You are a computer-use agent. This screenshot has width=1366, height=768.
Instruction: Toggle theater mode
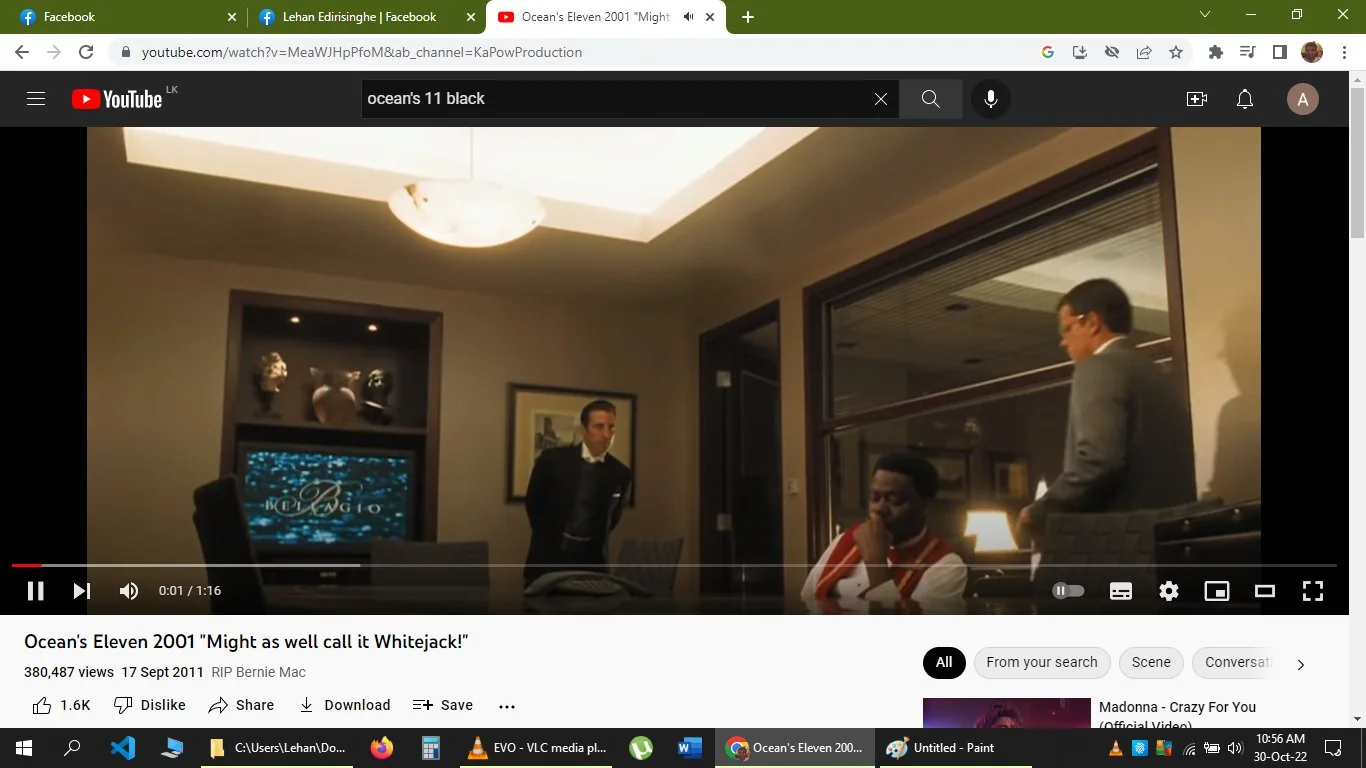point(1265,591)
